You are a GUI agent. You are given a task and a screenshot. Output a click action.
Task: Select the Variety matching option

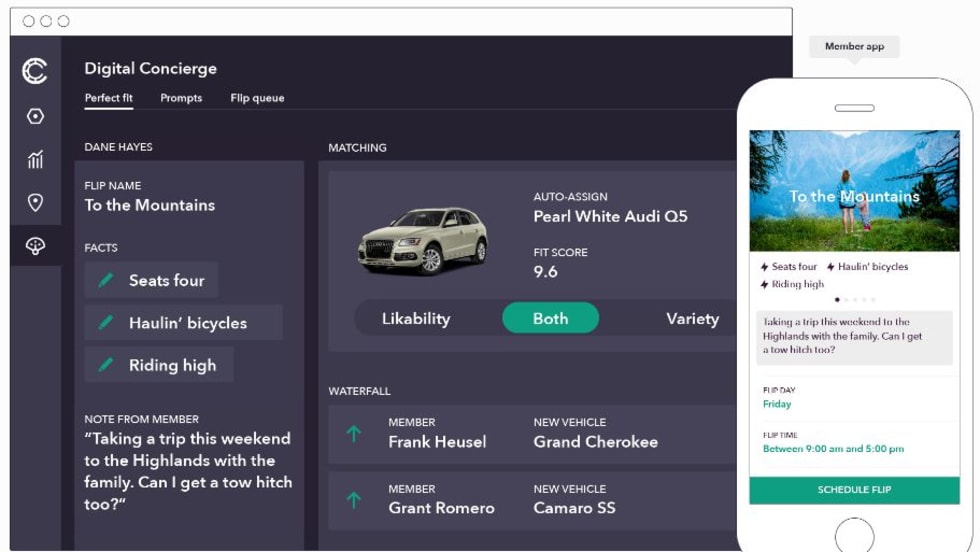[x=692, y=319]
